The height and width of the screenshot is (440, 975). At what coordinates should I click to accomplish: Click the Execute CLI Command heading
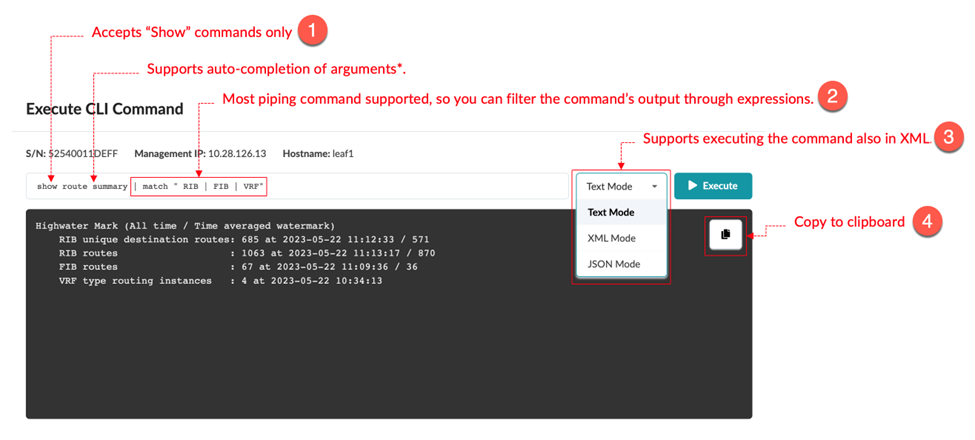[104, 109]
